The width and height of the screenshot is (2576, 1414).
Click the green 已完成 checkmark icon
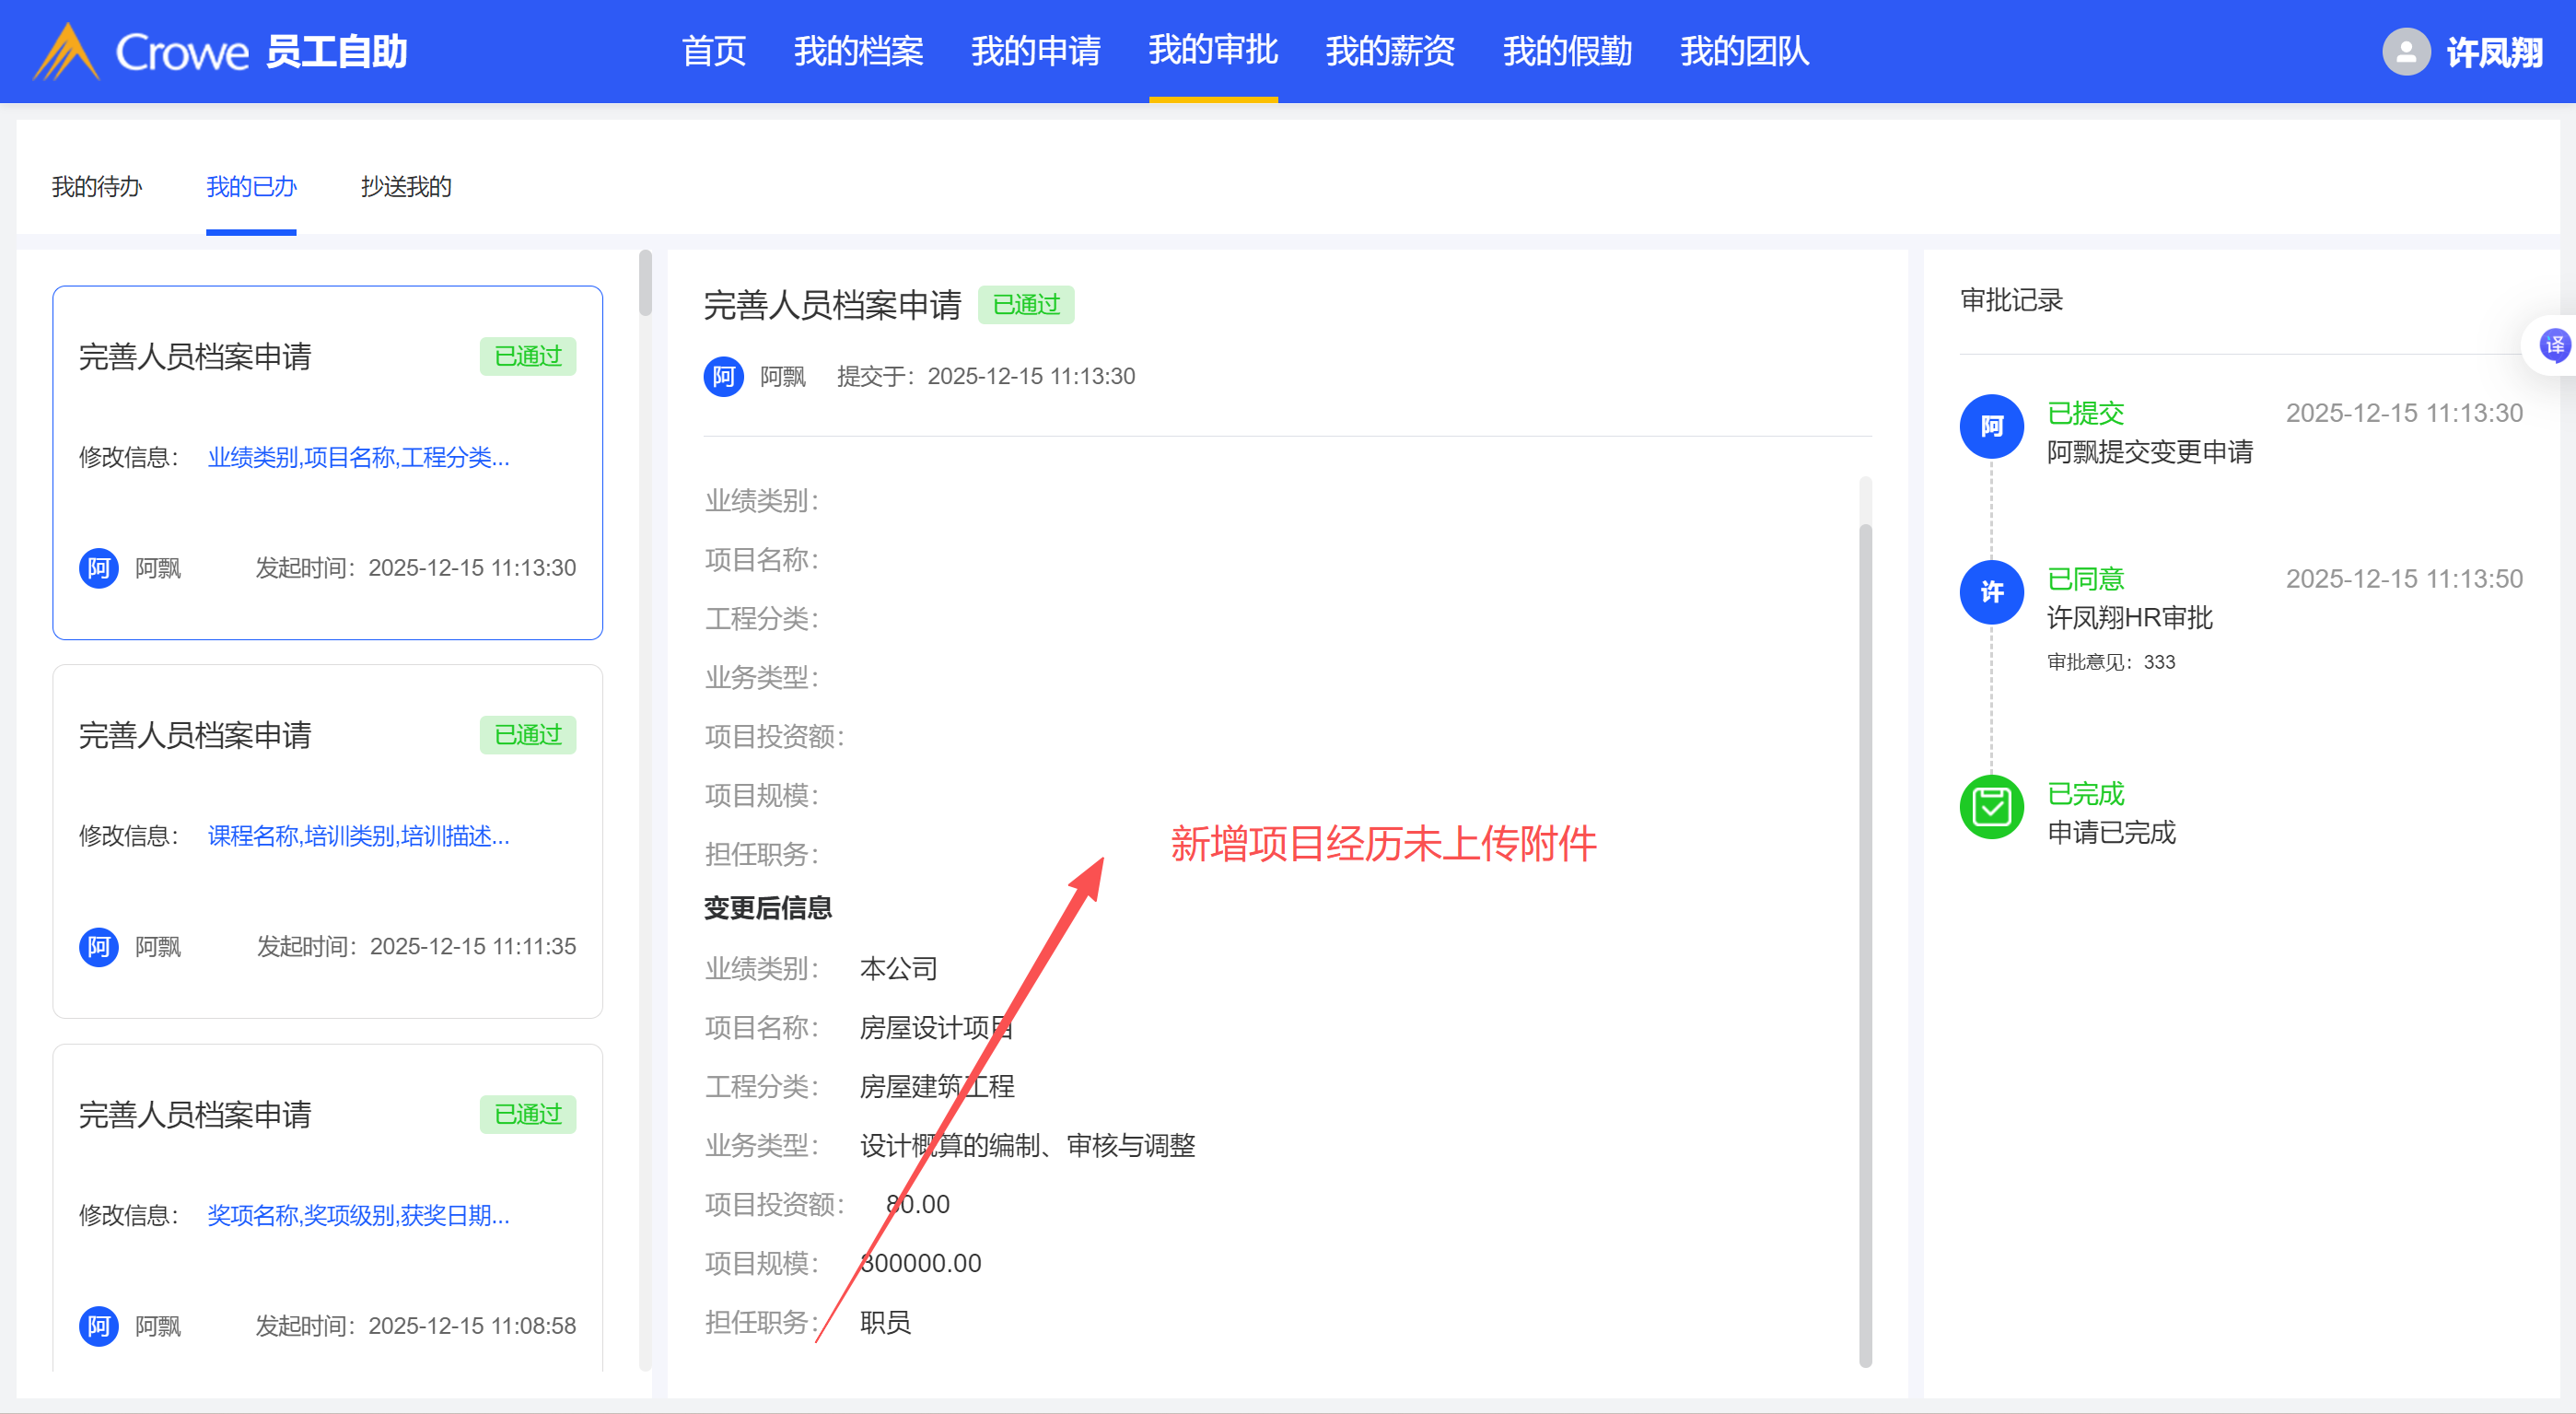[x=1990, y=806]
